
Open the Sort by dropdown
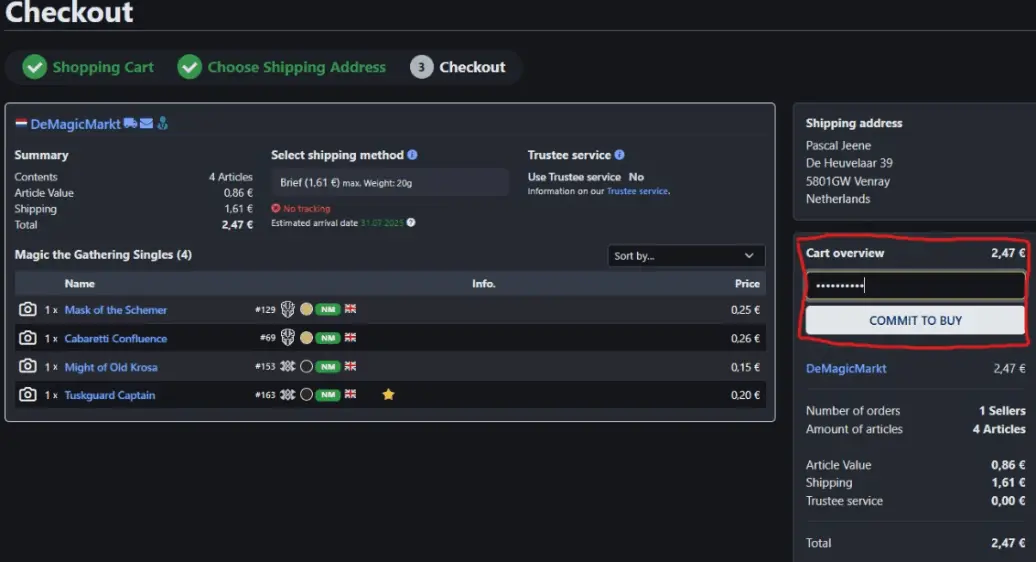coord(686,256)
